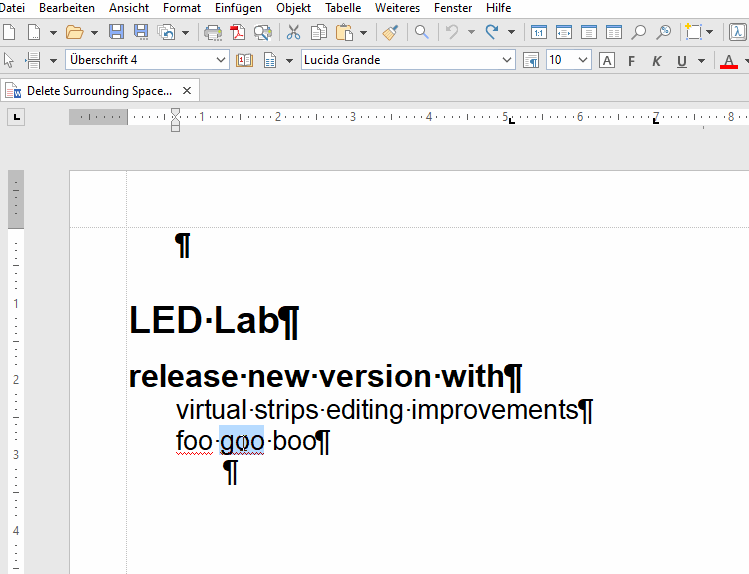Open the font size dropdown showing 10
Viewport: 749px width, 574px height.
583,60
